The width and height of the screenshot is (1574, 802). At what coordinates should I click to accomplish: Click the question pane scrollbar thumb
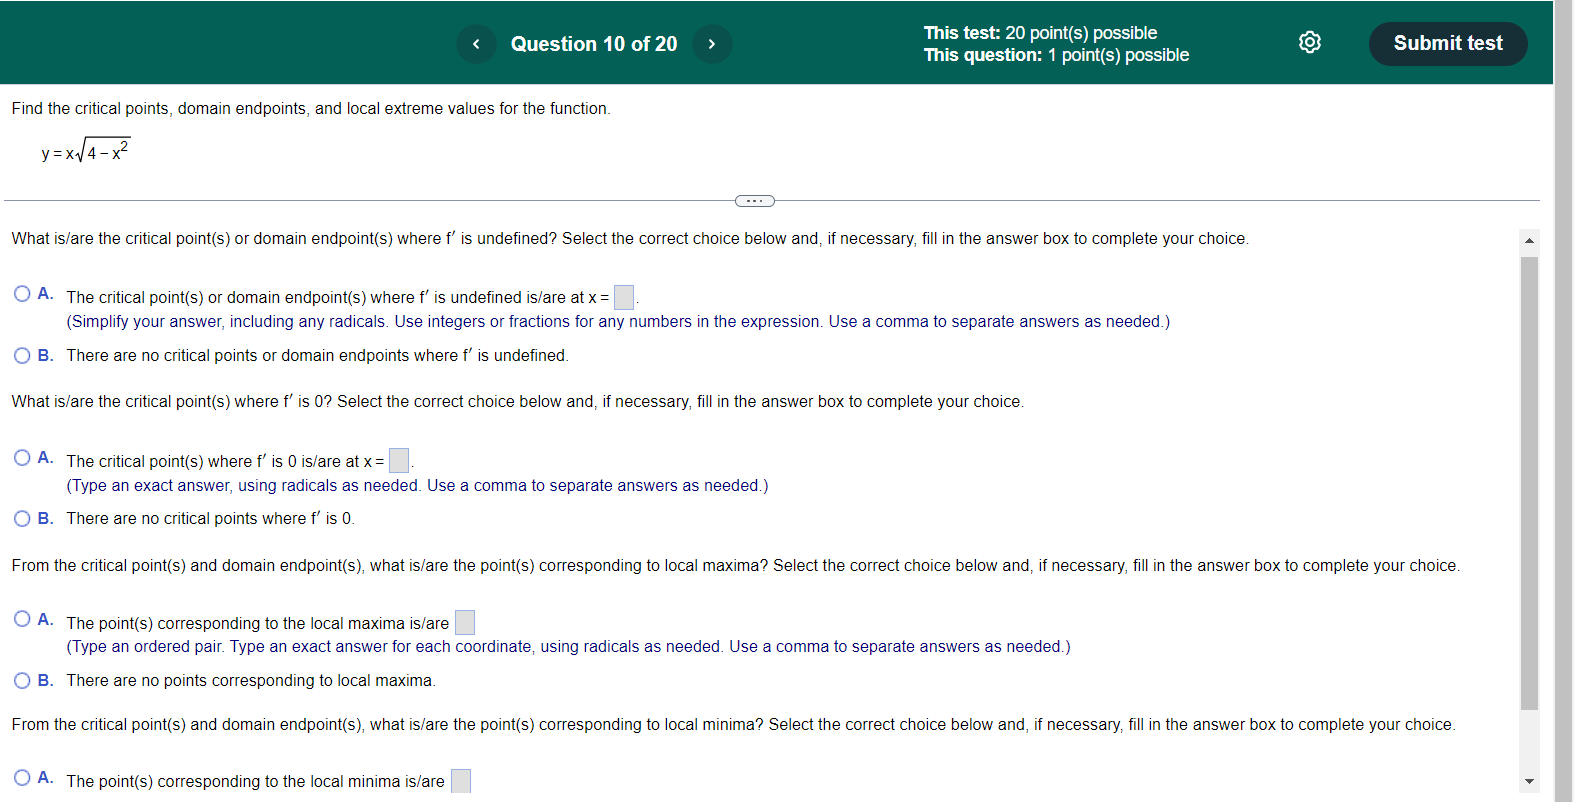1529,483
